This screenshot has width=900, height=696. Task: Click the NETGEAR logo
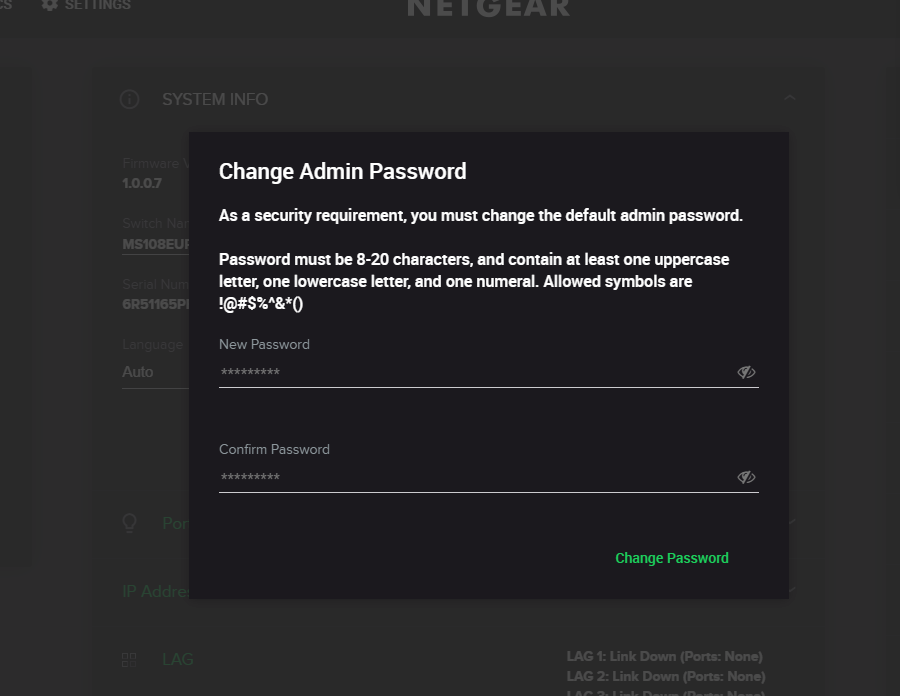coord(488,8)
